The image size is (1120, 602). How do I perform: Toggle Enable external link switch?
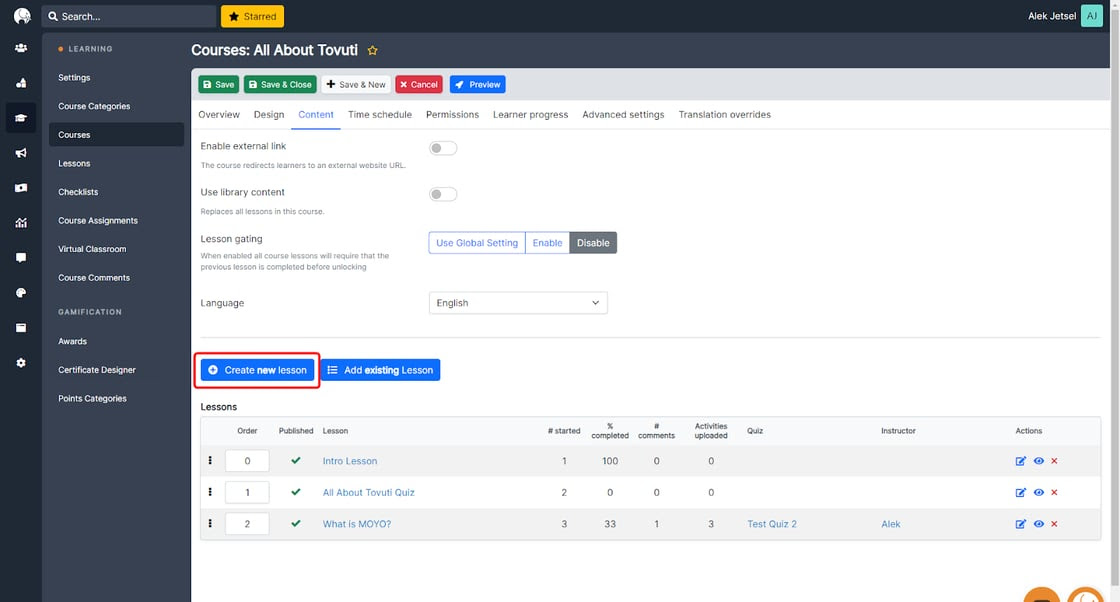442,148
